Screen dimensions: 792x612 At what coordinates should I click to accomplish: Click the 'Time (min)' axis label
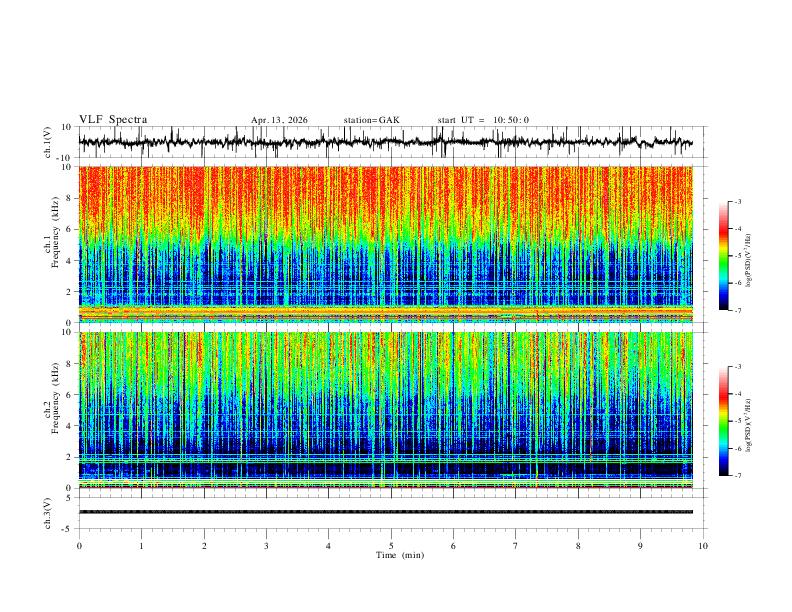[400, 555]
